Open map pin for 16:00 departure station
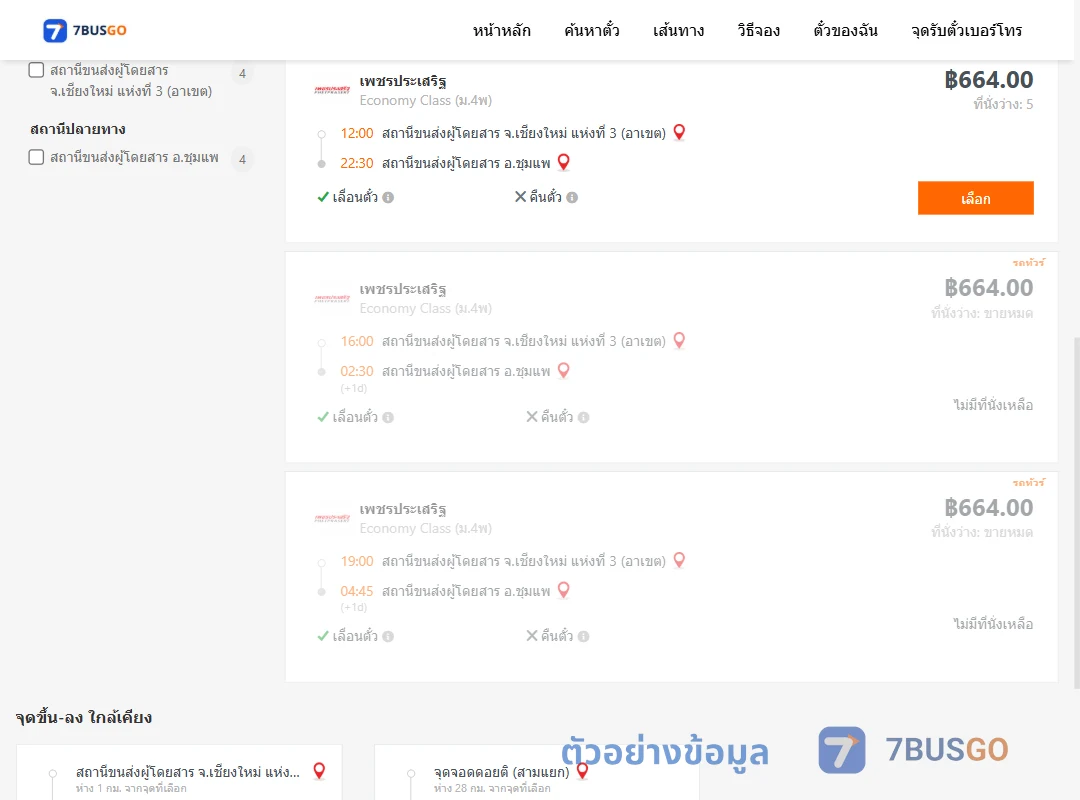The width and height of the screenshot is (1080, 800). pos(679,340)
